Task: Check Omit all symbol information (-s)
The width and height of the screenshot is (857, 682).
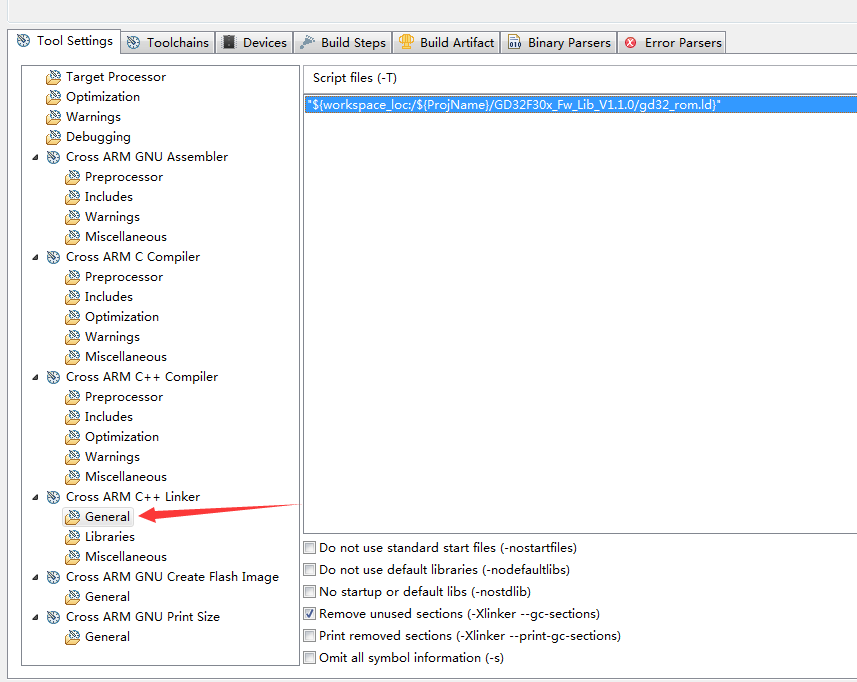Action: tap(310, 657)
